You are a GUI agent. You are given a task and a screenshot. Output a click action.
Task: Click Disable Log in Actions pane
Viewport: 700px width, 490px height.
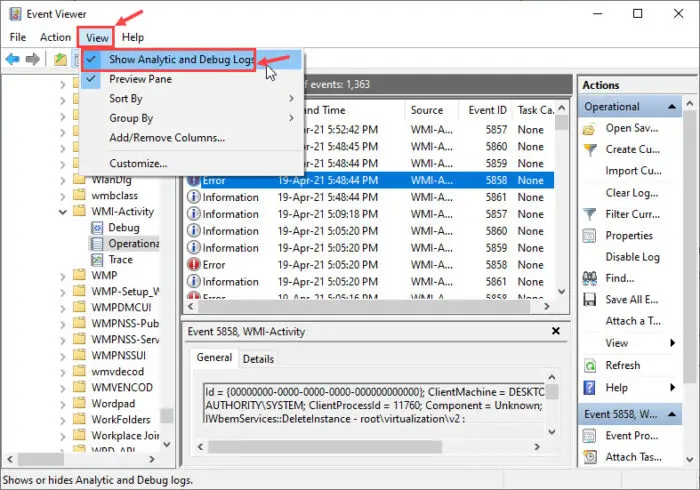tap(632, 257)
